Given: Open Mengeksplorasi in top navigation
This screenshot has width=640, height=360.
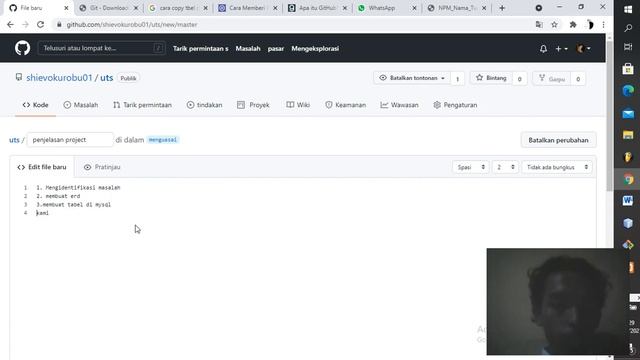Looking at the screenshot, I should (x=315, y=49).
